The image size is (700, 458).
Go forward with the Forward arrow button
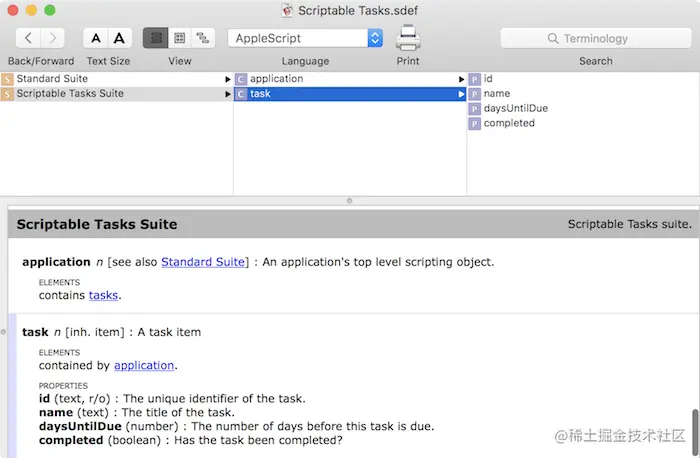(53, 38)
